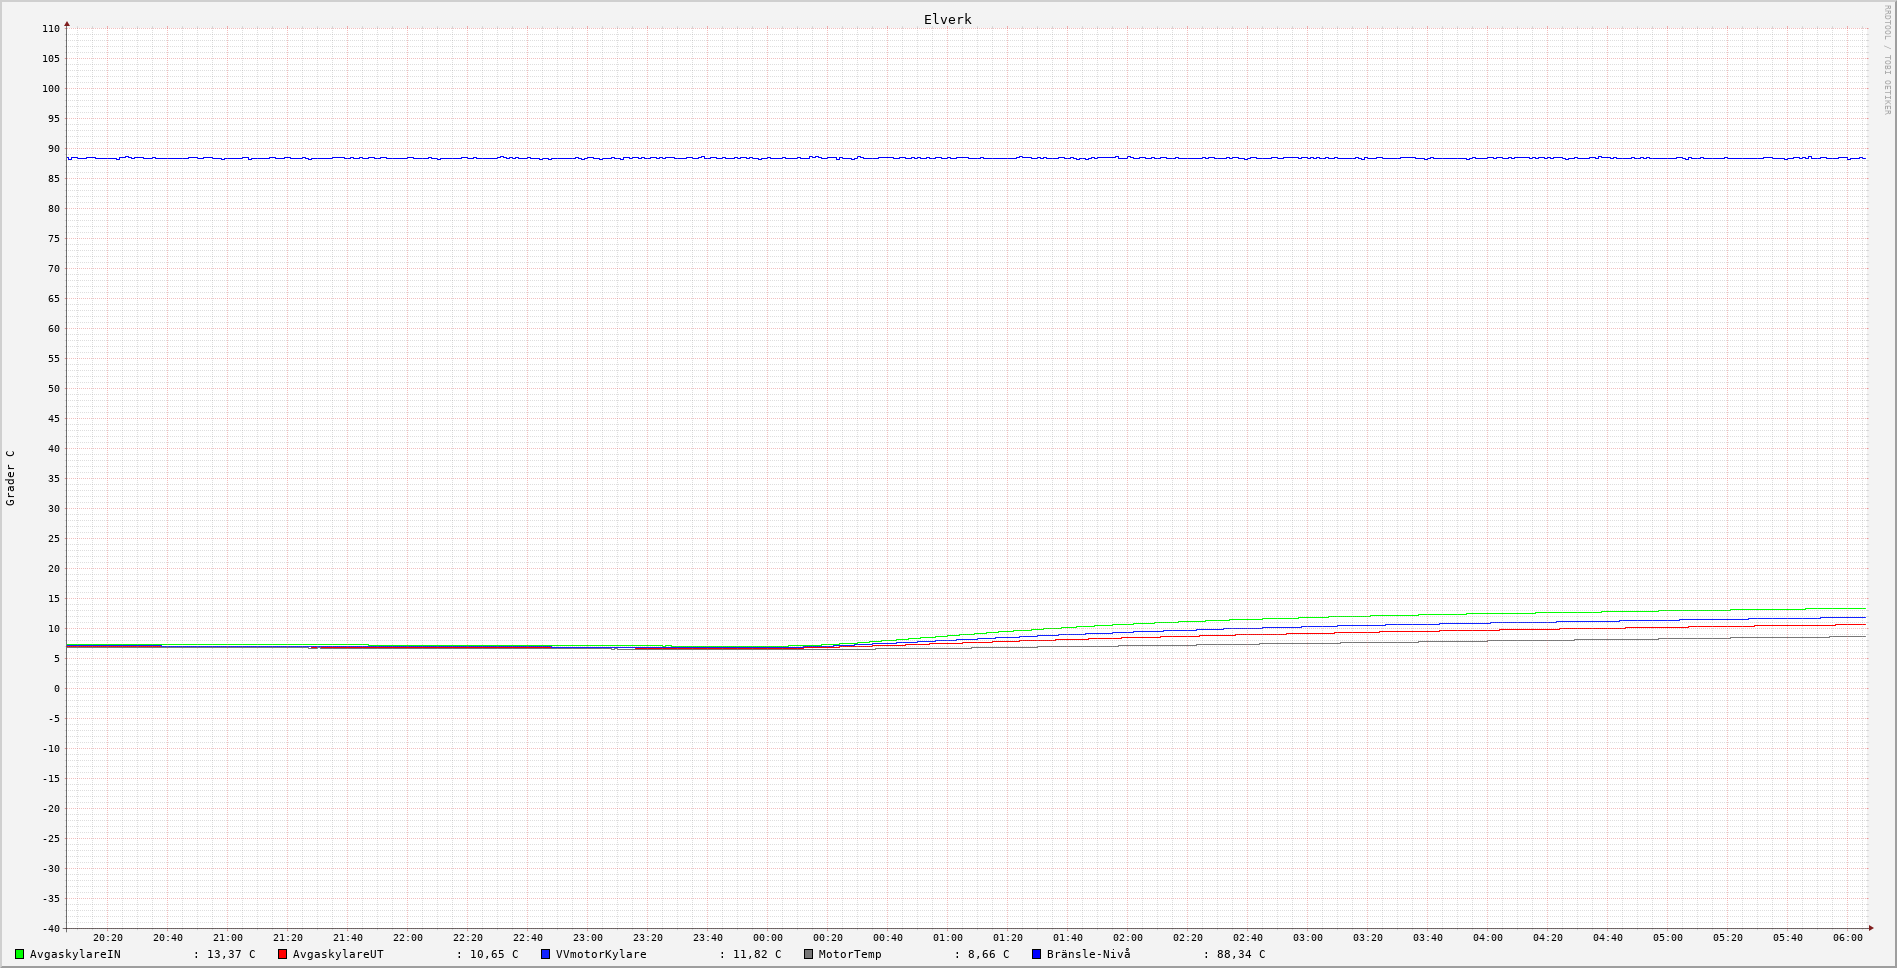Click the gray MotorTemp legend swatch
This screenshot has width=1897, height=968.
[808, 954]
